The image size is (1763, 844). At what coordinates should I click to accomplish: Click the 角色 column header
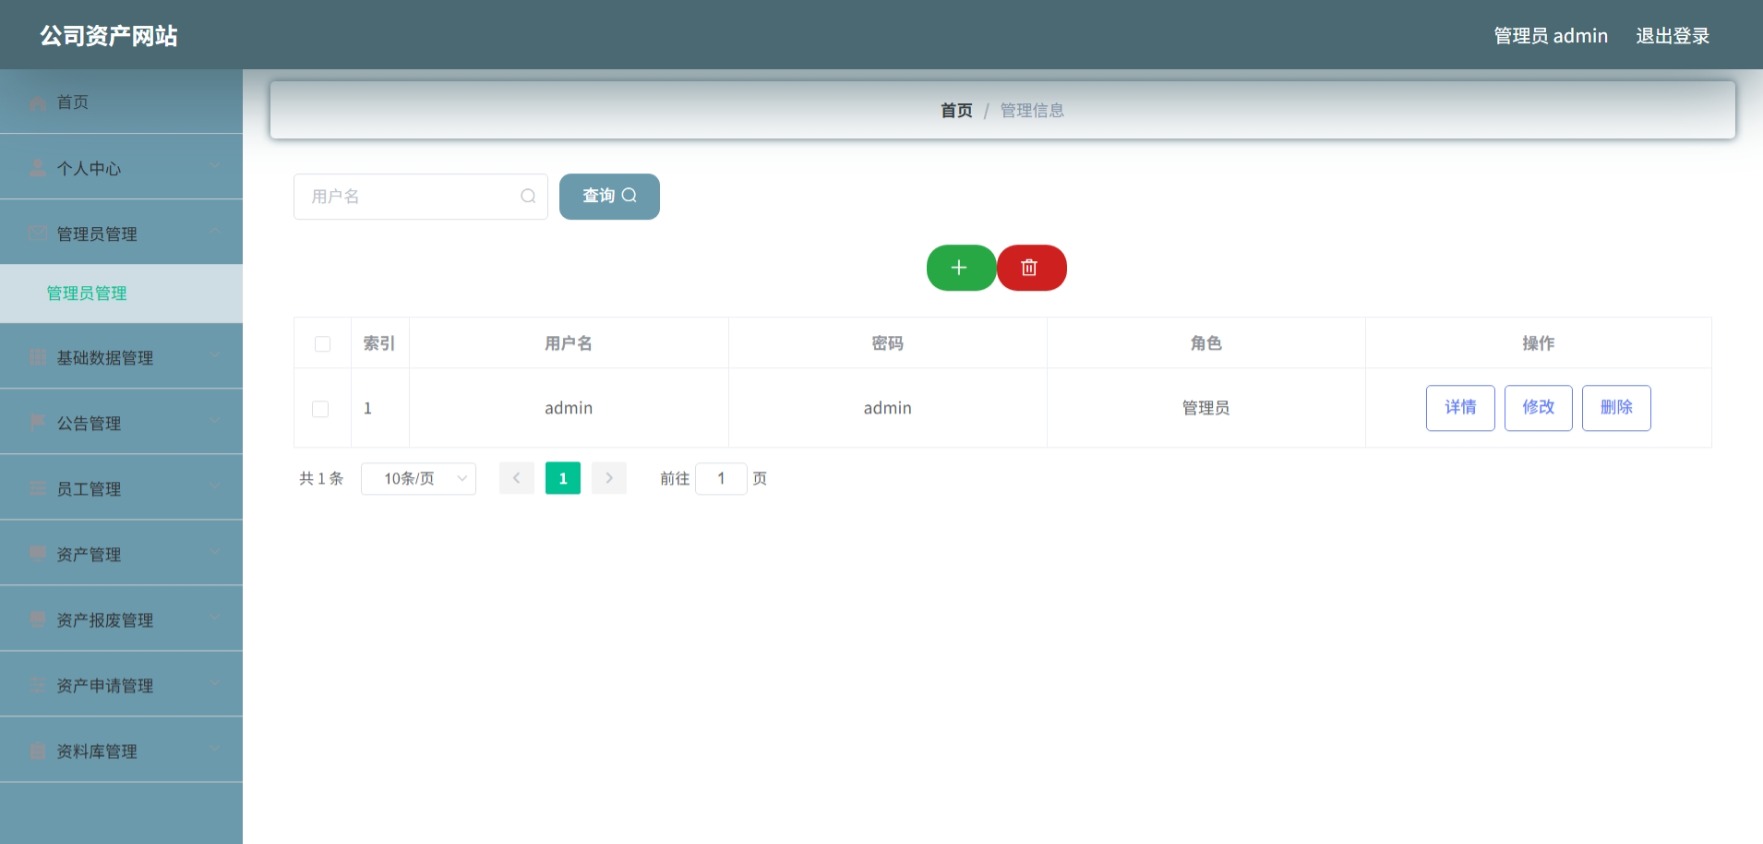click(x=1206, y=344)
